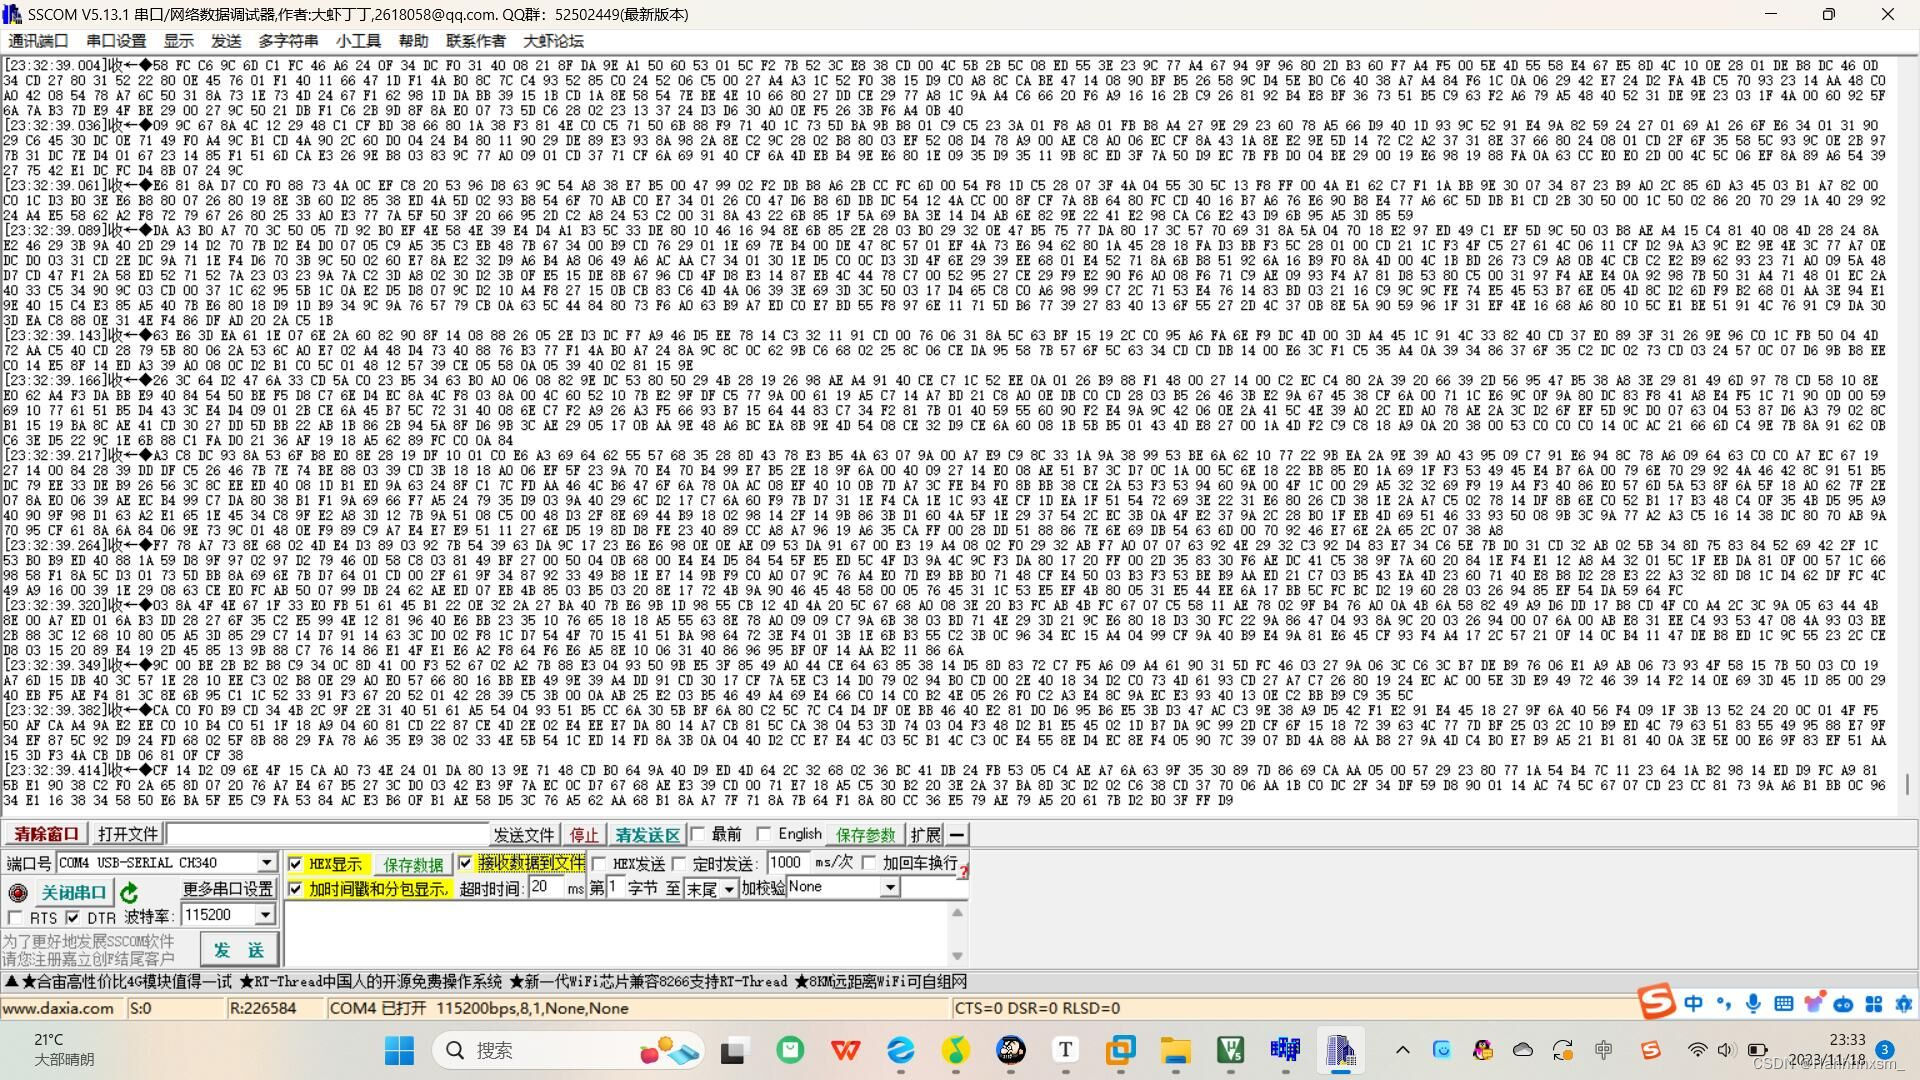Open Microsoft Edge from the taskbar
Viewport: 1920px width, 1080px height.
point(900,1050)
